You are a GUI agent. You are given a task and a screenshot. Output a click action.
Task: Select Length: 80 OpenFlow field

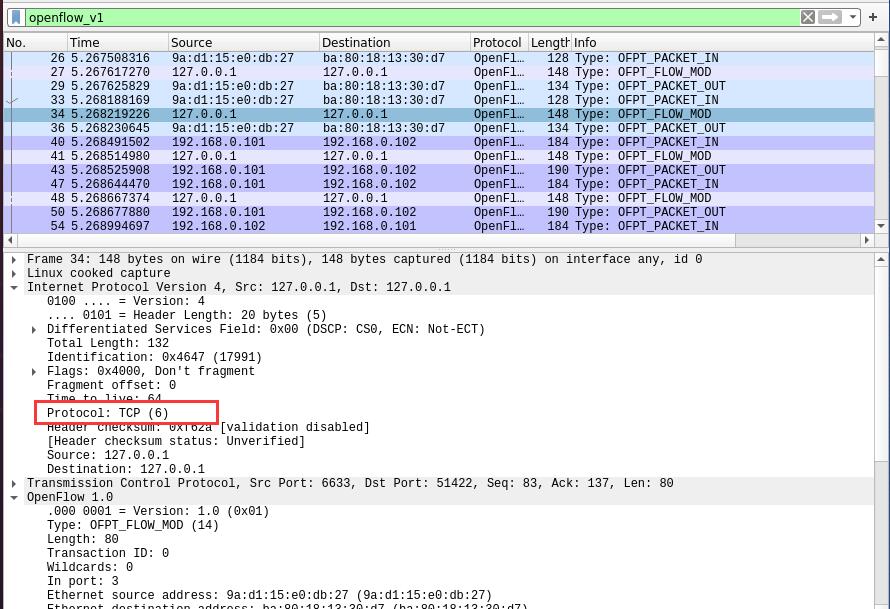[83, 539]
